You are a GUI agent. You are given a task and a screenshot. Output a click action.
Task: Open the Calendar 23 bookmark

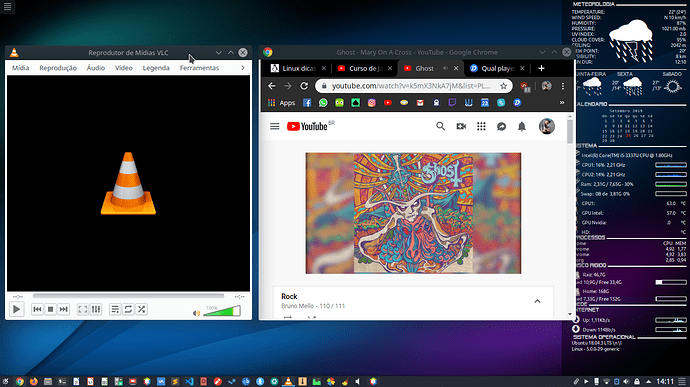point(484,103)
